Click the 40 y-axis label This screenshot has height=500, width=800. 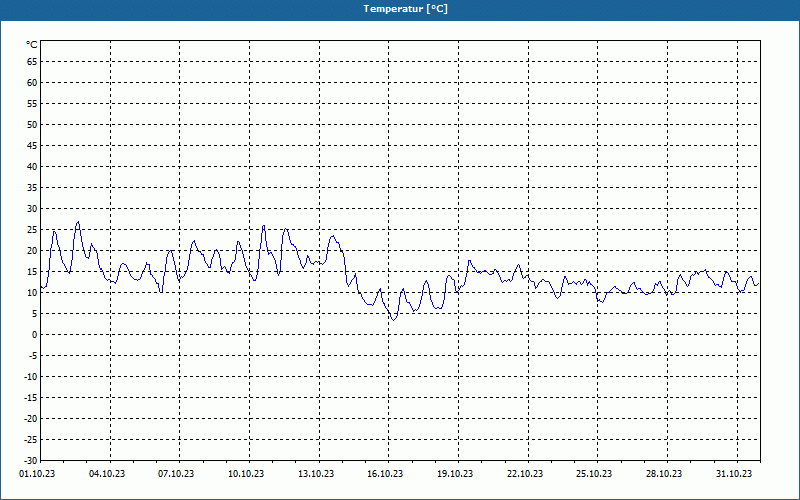(32, 167)
